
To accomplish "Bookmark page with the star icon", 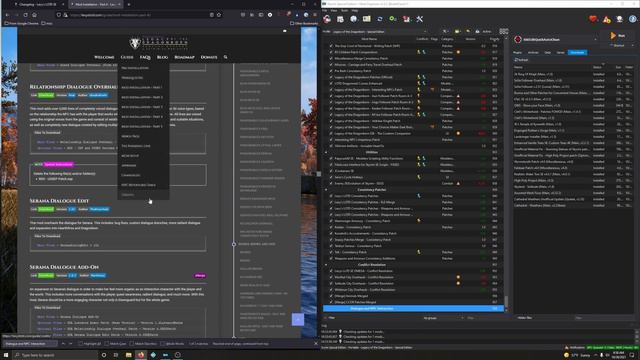I will 219,15.
